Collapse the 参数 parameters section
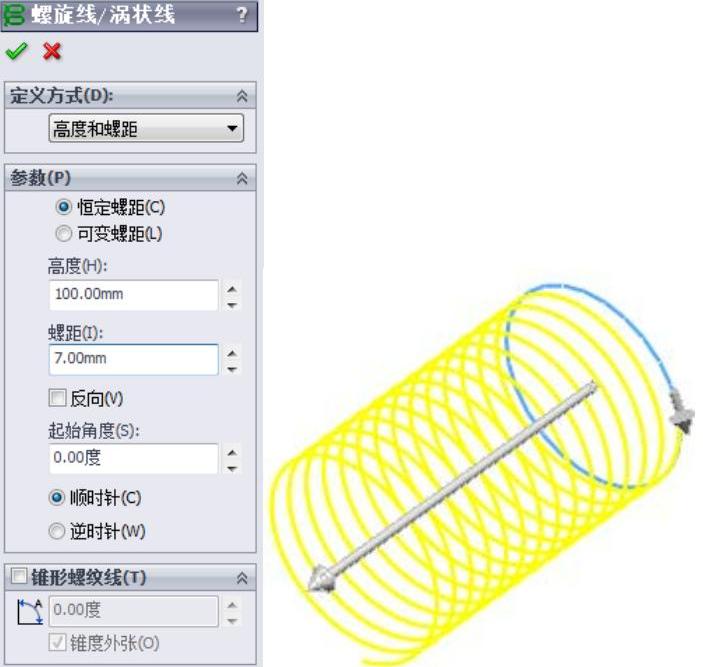 coord(242,178)
